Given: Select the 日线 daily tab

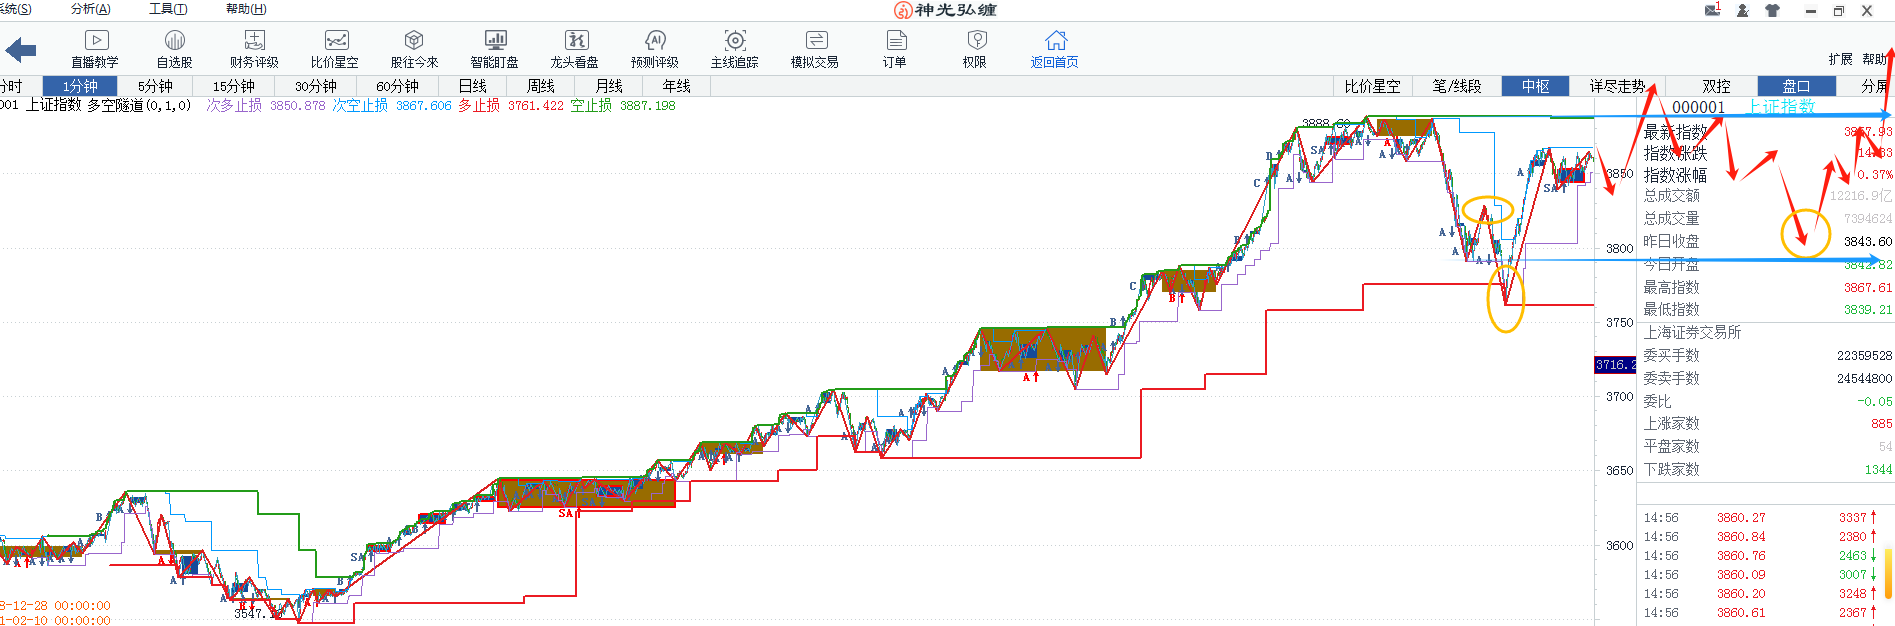Looking at the screenshot, I should [473, 86].
